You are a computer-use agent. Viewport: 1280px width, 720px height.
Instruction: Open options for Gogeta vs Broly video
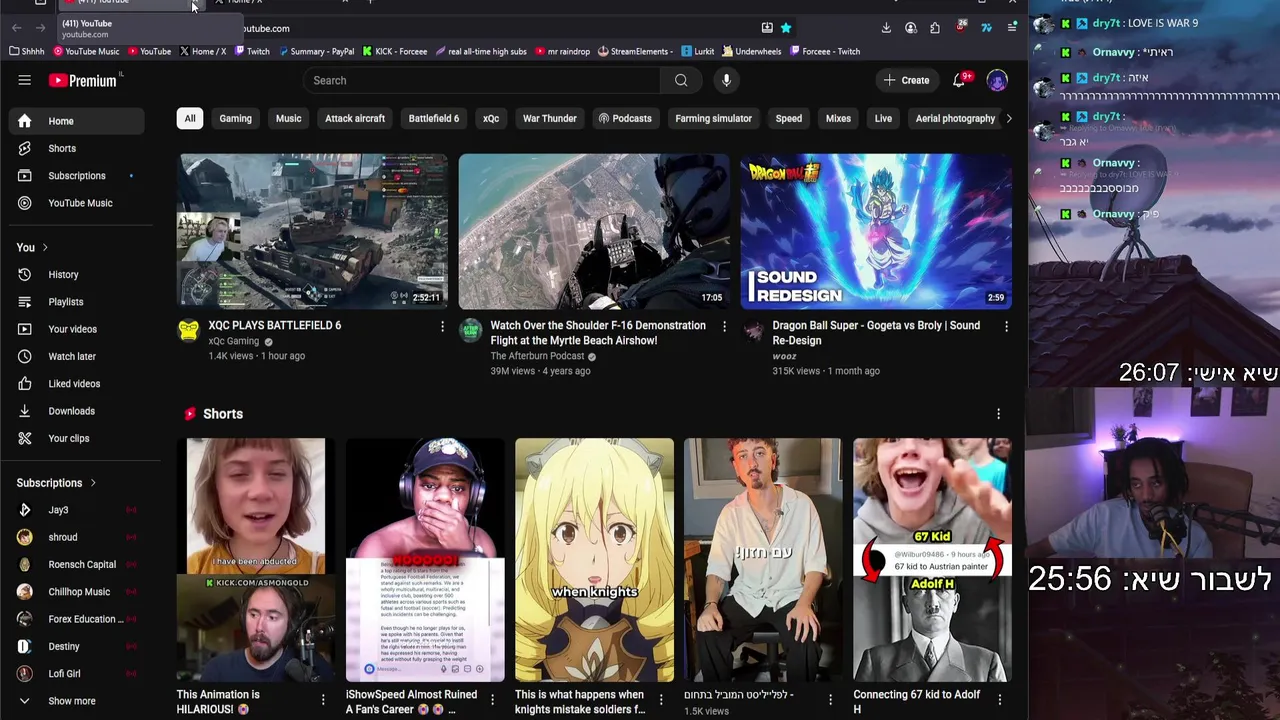(1006, 326)
